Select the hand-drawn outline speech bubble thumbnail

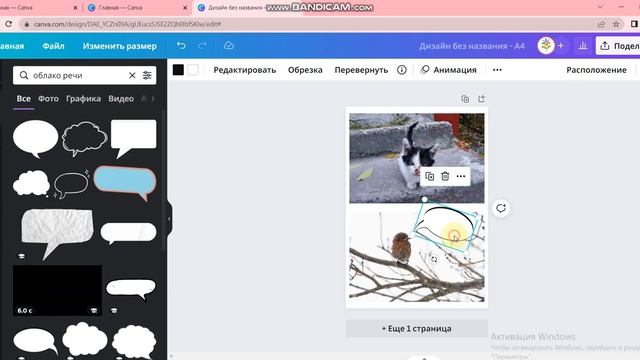71,184
